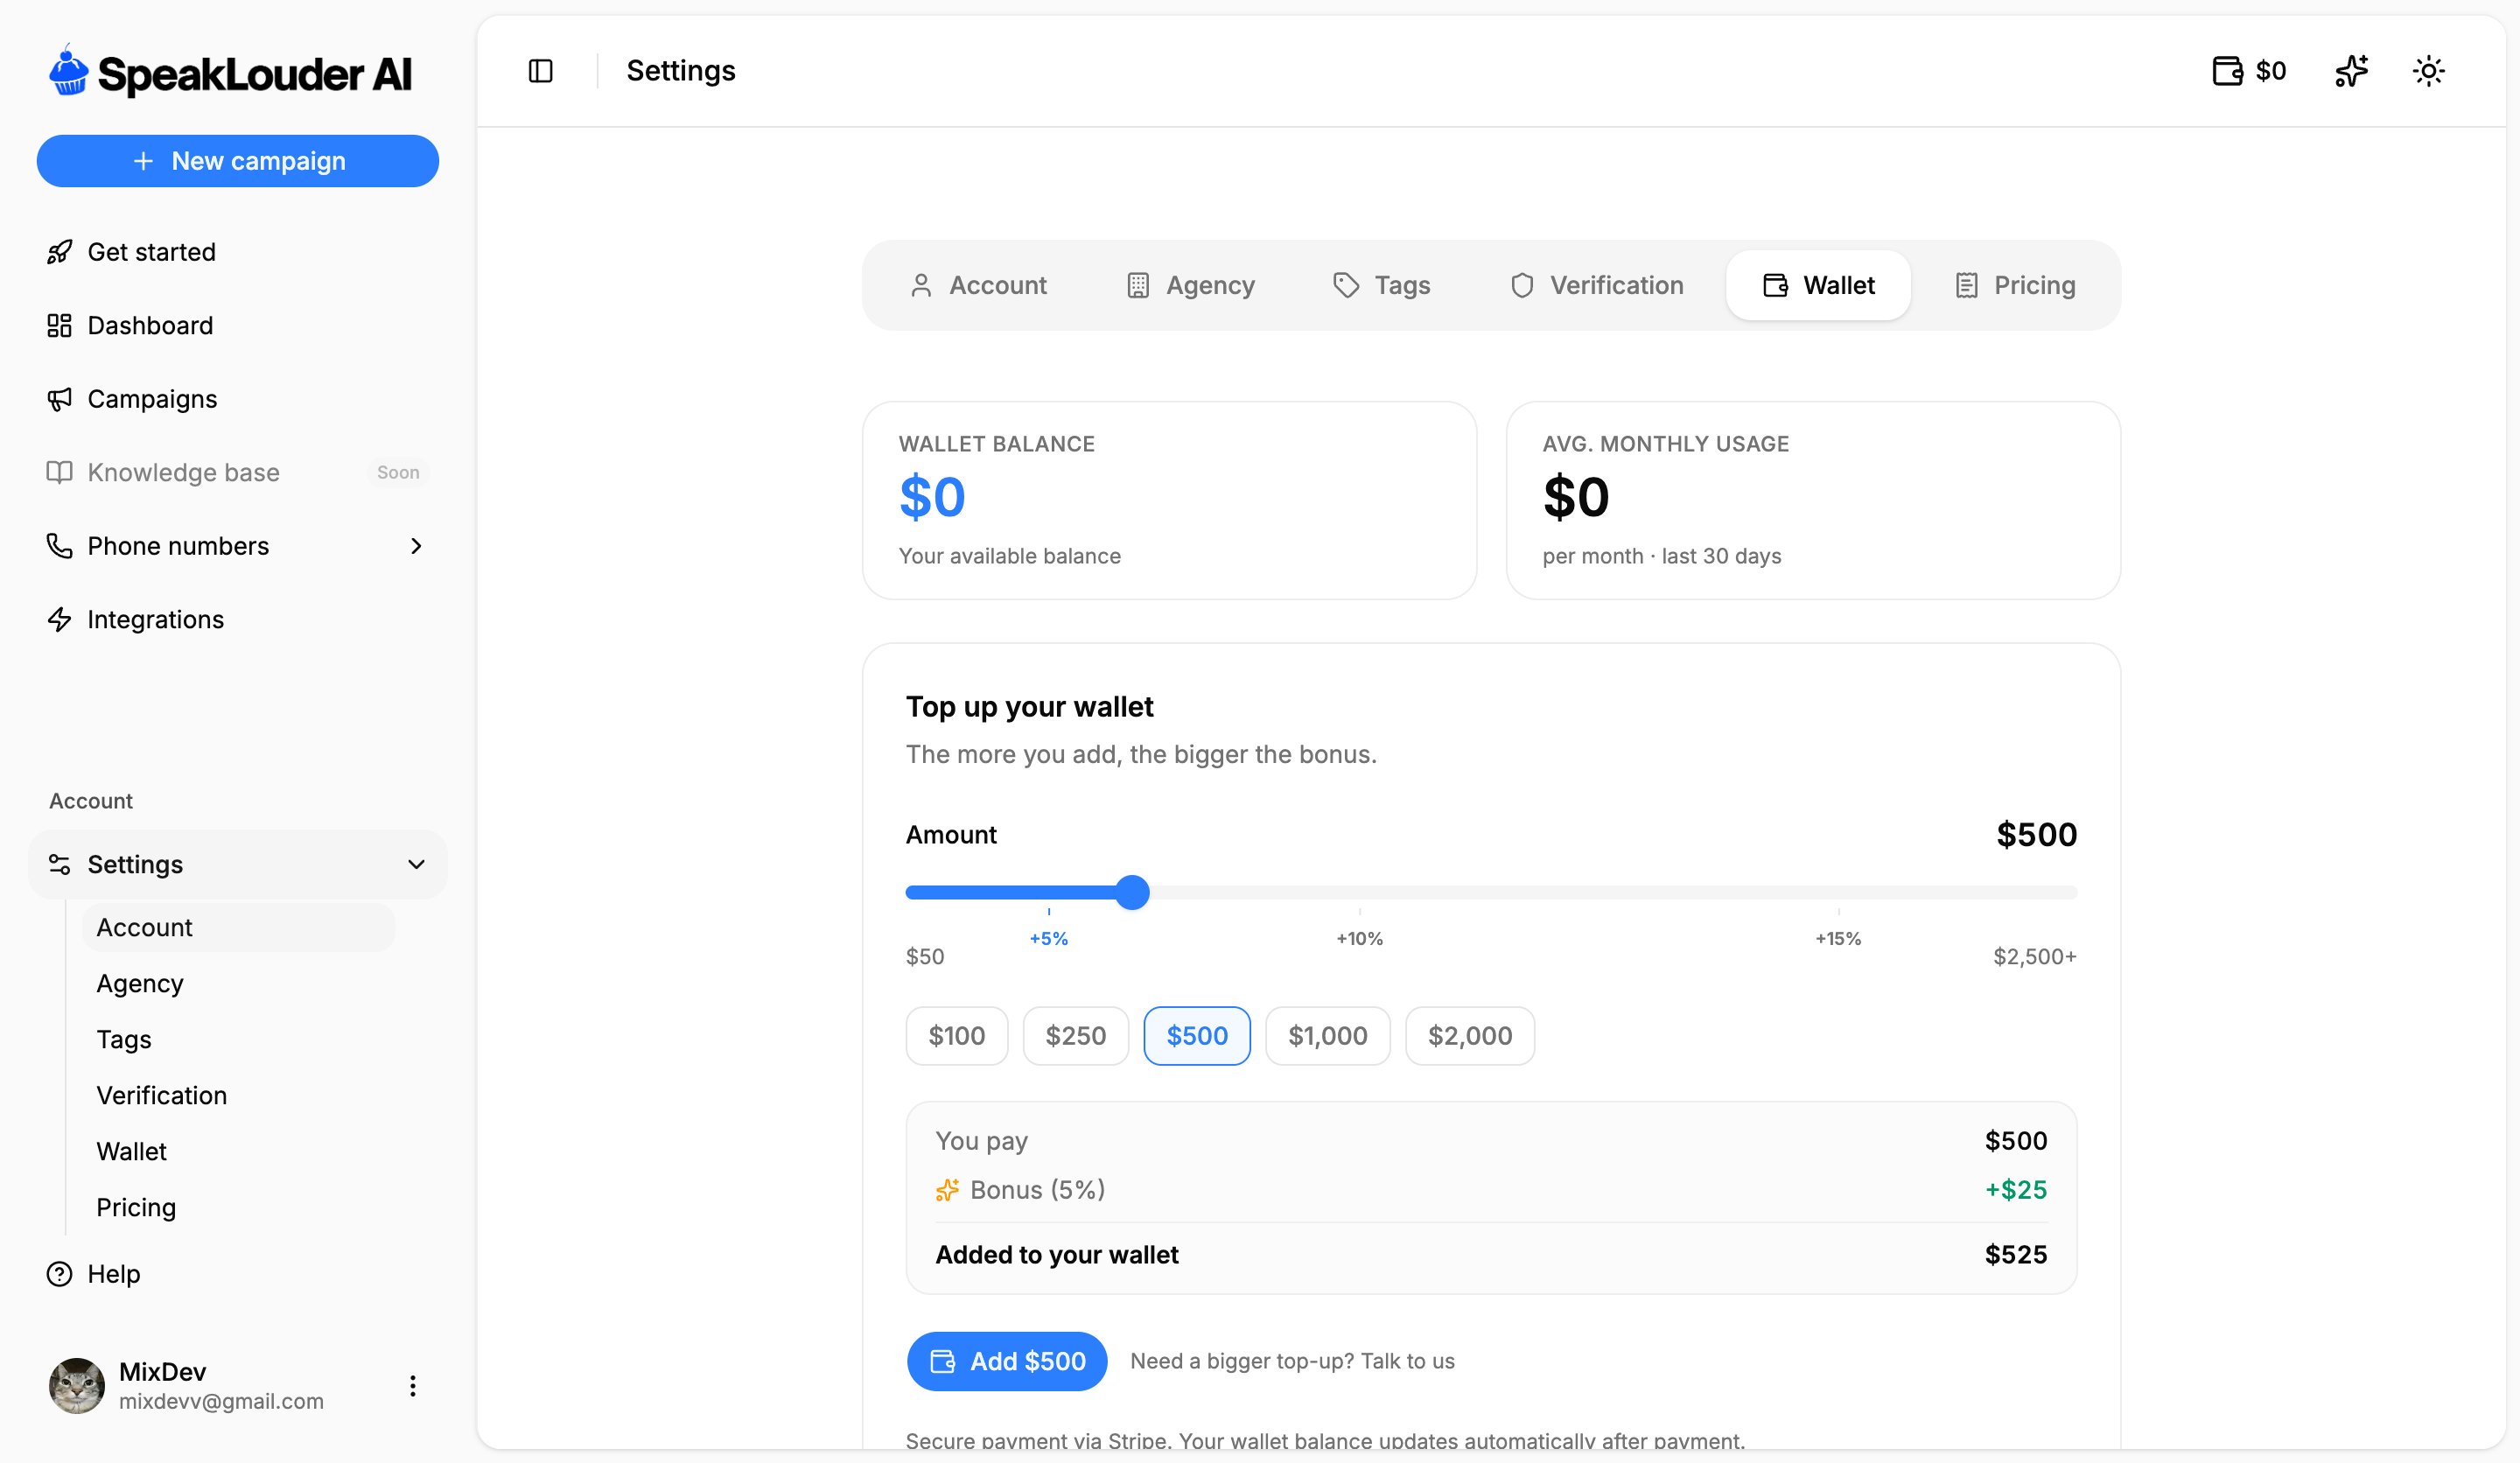Select Tags under Settings in sidebar
This screenshot has width=2520, height=1463.
(x=238, y=1039)
